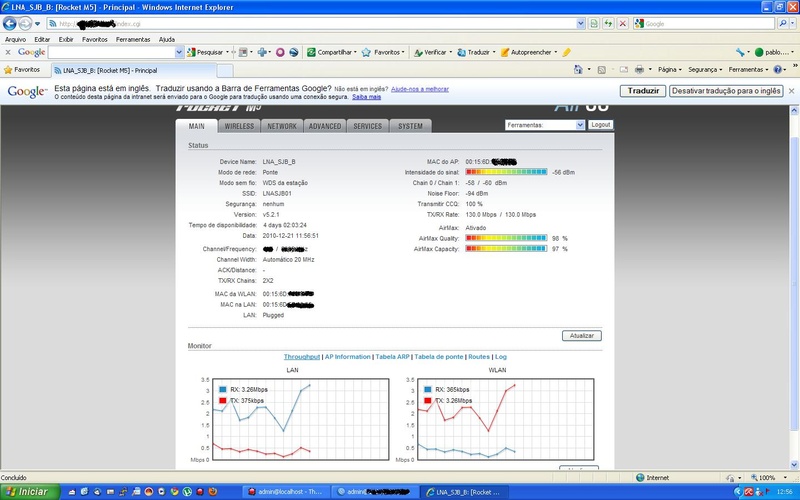The image size is (800, 500).
Task: Click the Logout button
Action: (x=601, y=124)
